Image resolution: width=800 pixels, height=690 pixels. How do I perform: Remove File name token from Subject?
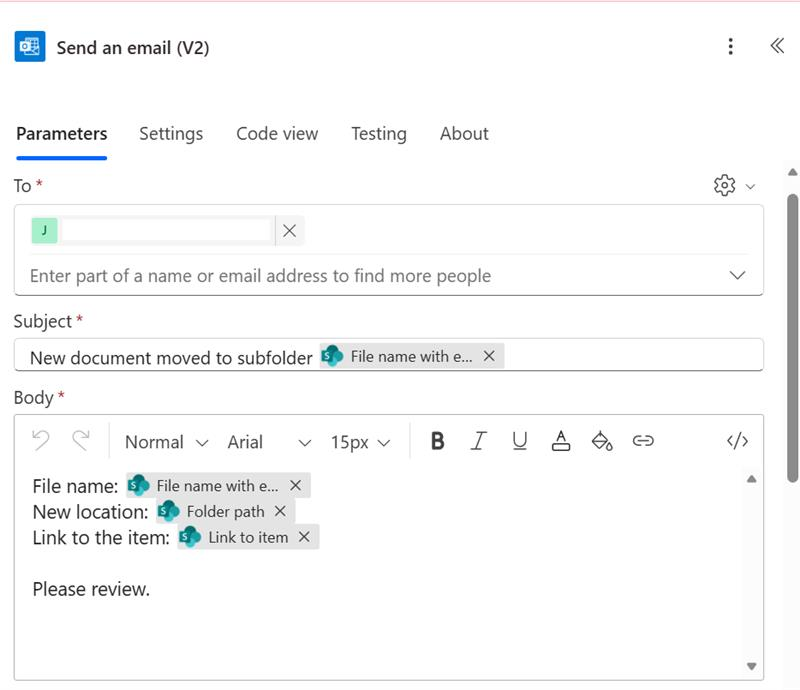point(489,356)
